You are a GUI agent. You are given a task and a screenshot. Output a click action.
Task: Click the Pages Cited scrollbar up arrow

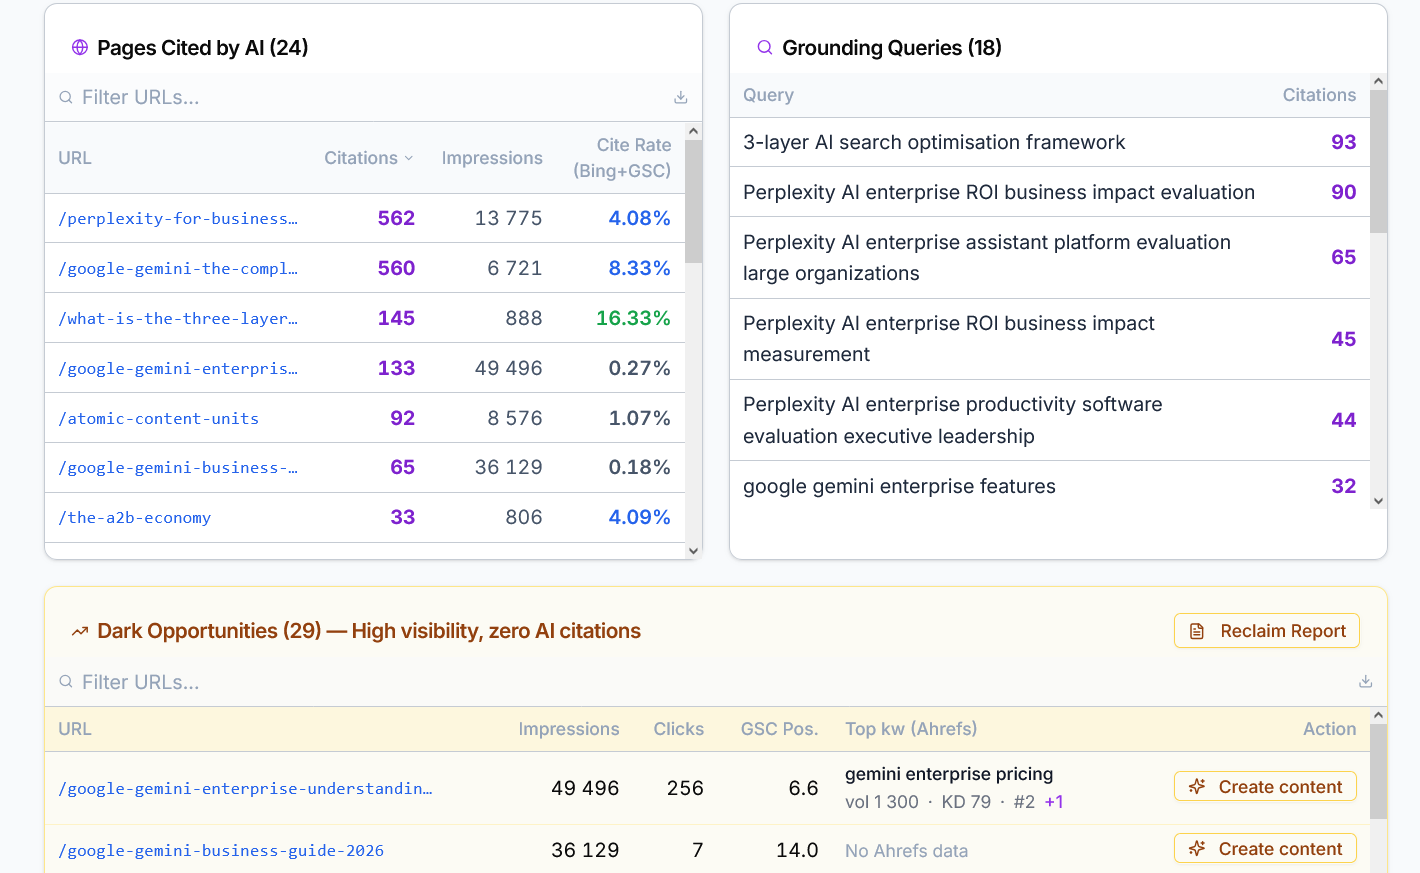tap(694, 131)
